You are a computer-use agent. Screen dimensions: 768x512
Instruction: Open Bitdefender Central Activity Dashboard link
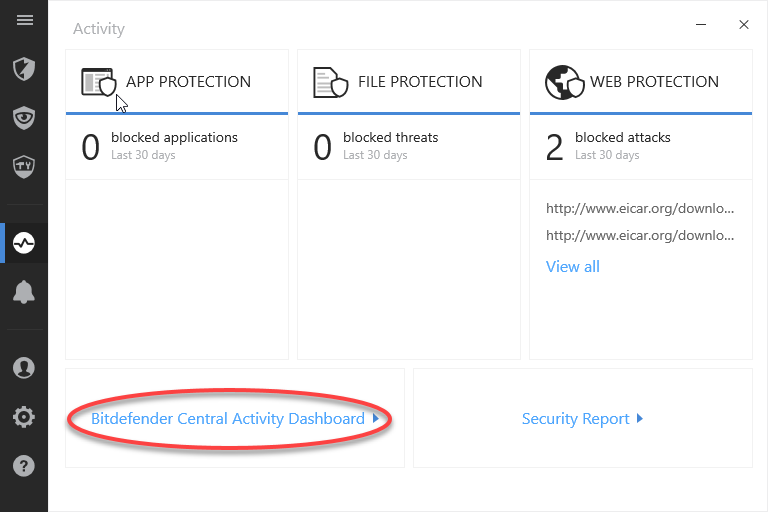(228, 419)
